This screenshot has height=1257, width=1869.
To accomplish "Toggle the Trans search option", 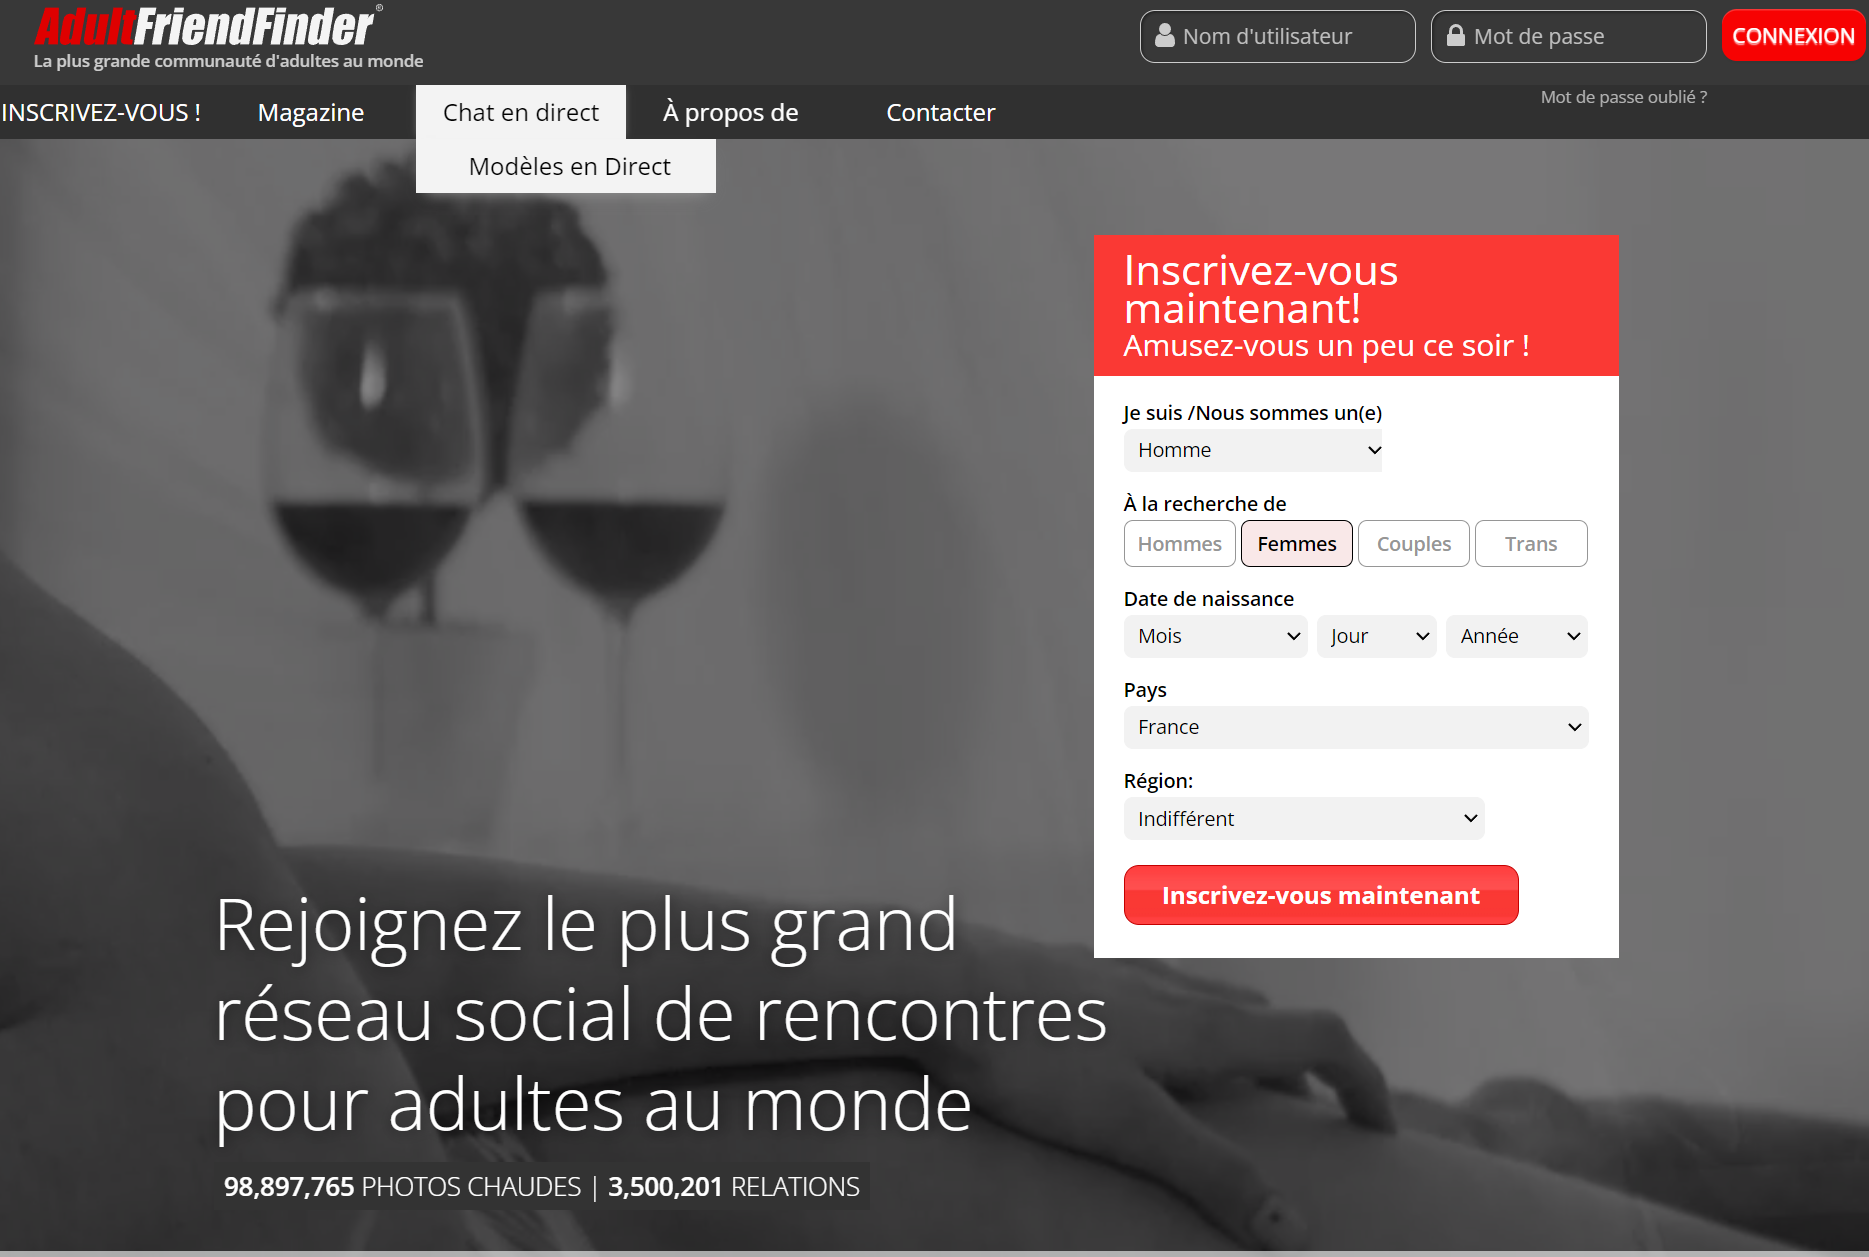I will tap(1531, 544).
